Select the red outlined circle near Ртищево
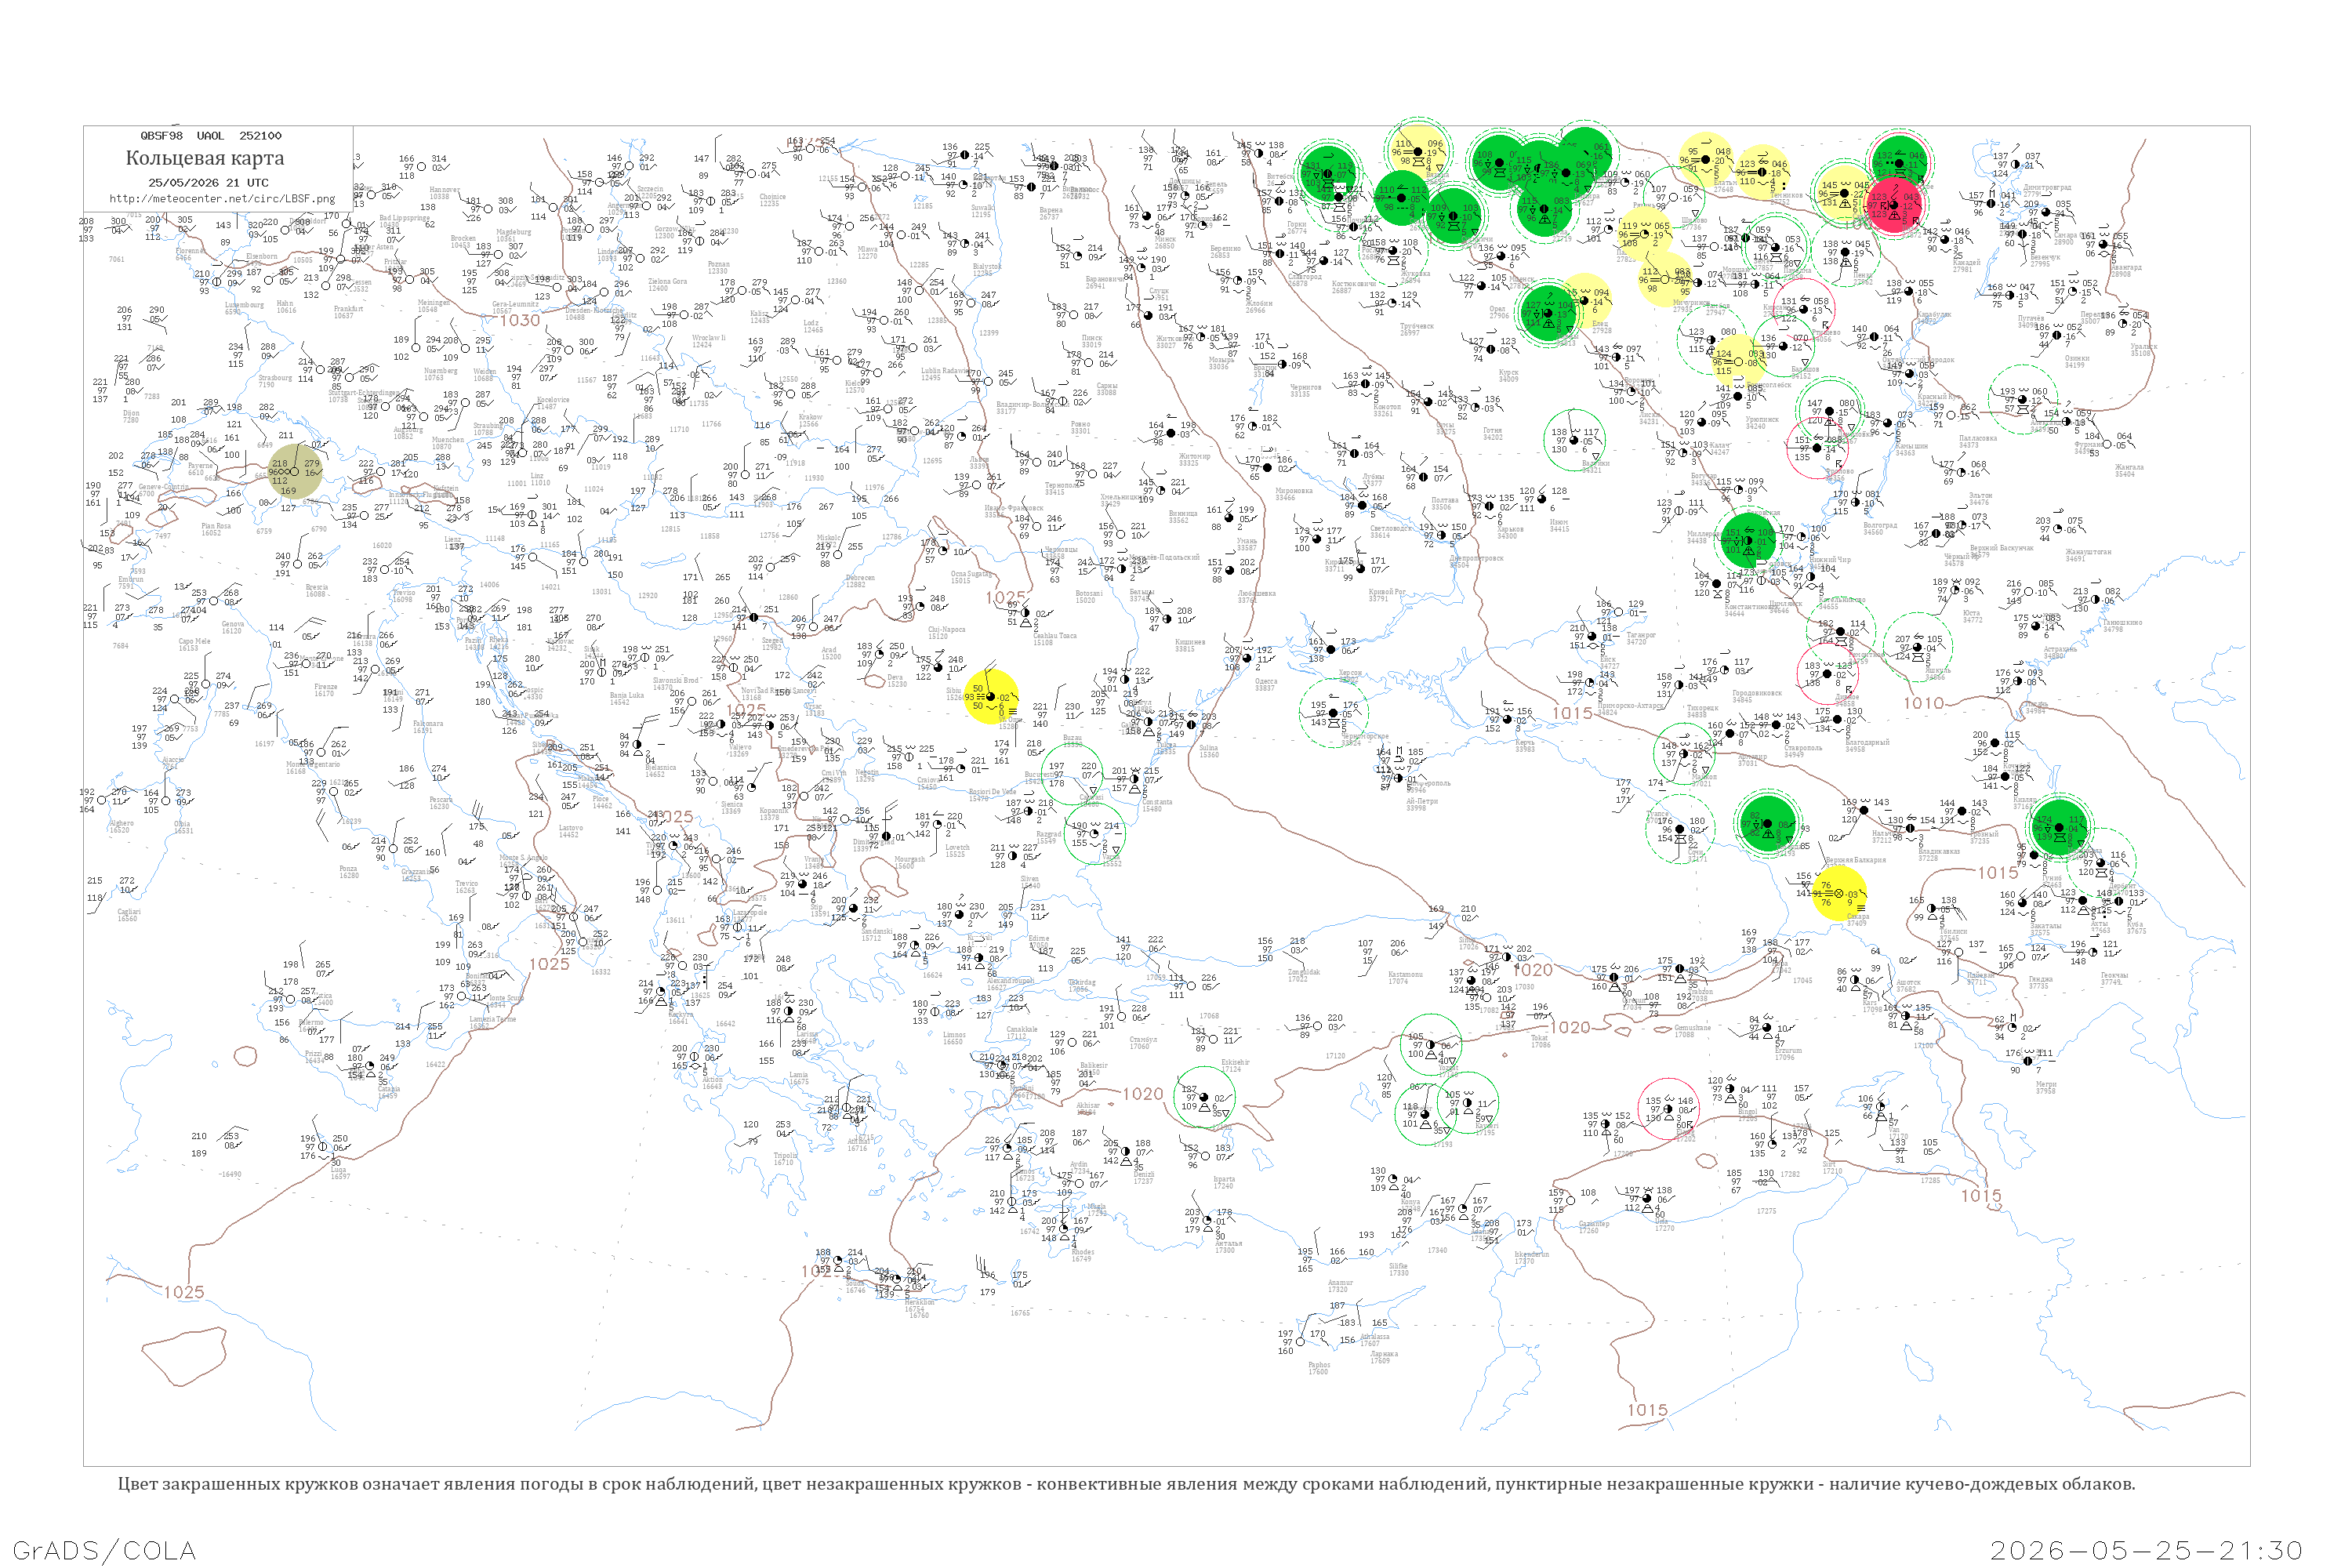 click(1803, 309)
